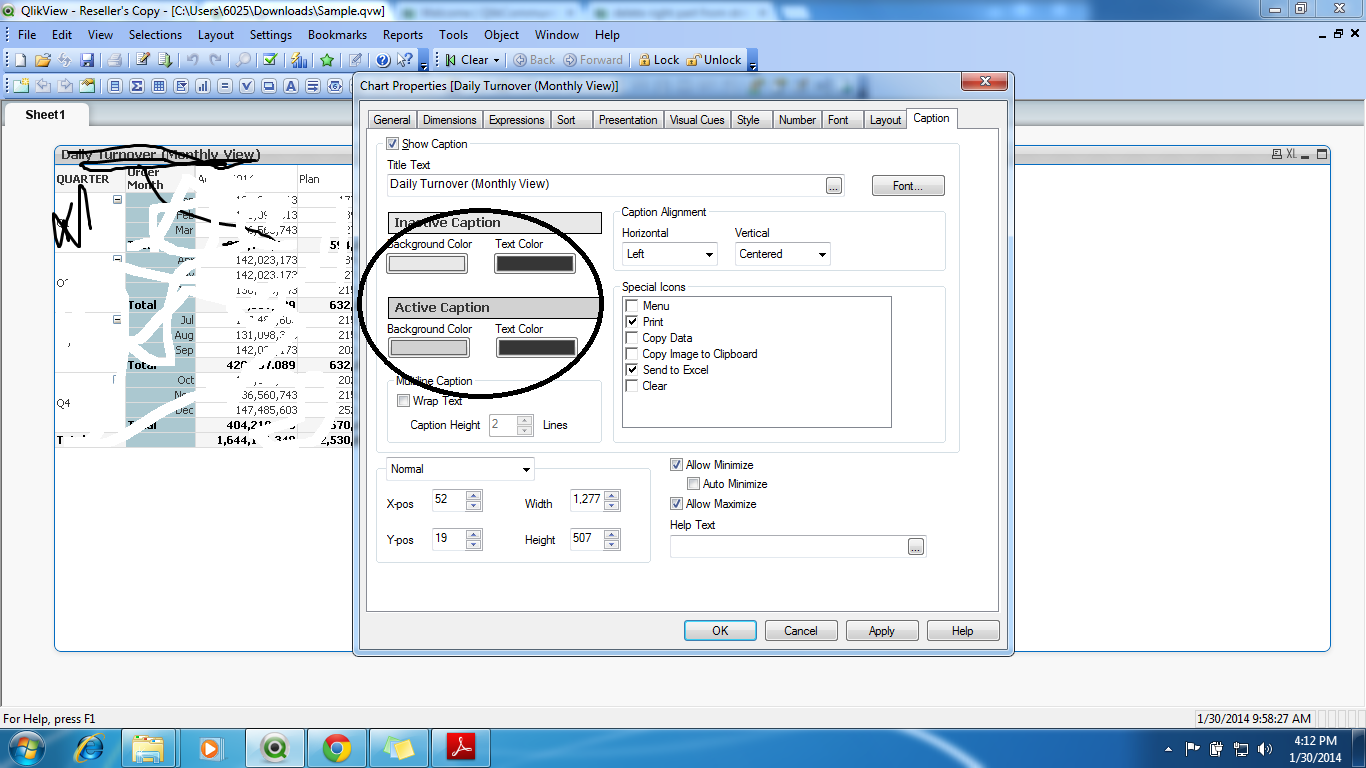This screenshot has width=1366, height=768.
Task: Open Google Chrome from the taskbar
Action: 336,747
